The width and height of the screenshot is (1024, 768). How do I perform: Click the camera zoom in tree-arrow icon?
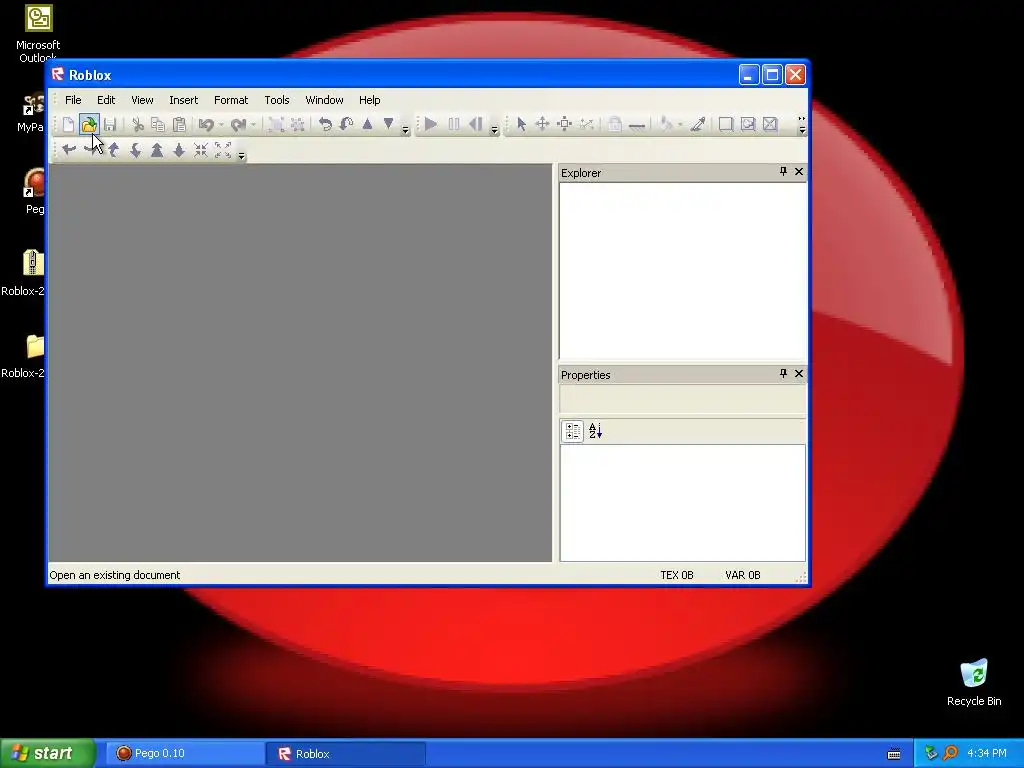[157, 150]
